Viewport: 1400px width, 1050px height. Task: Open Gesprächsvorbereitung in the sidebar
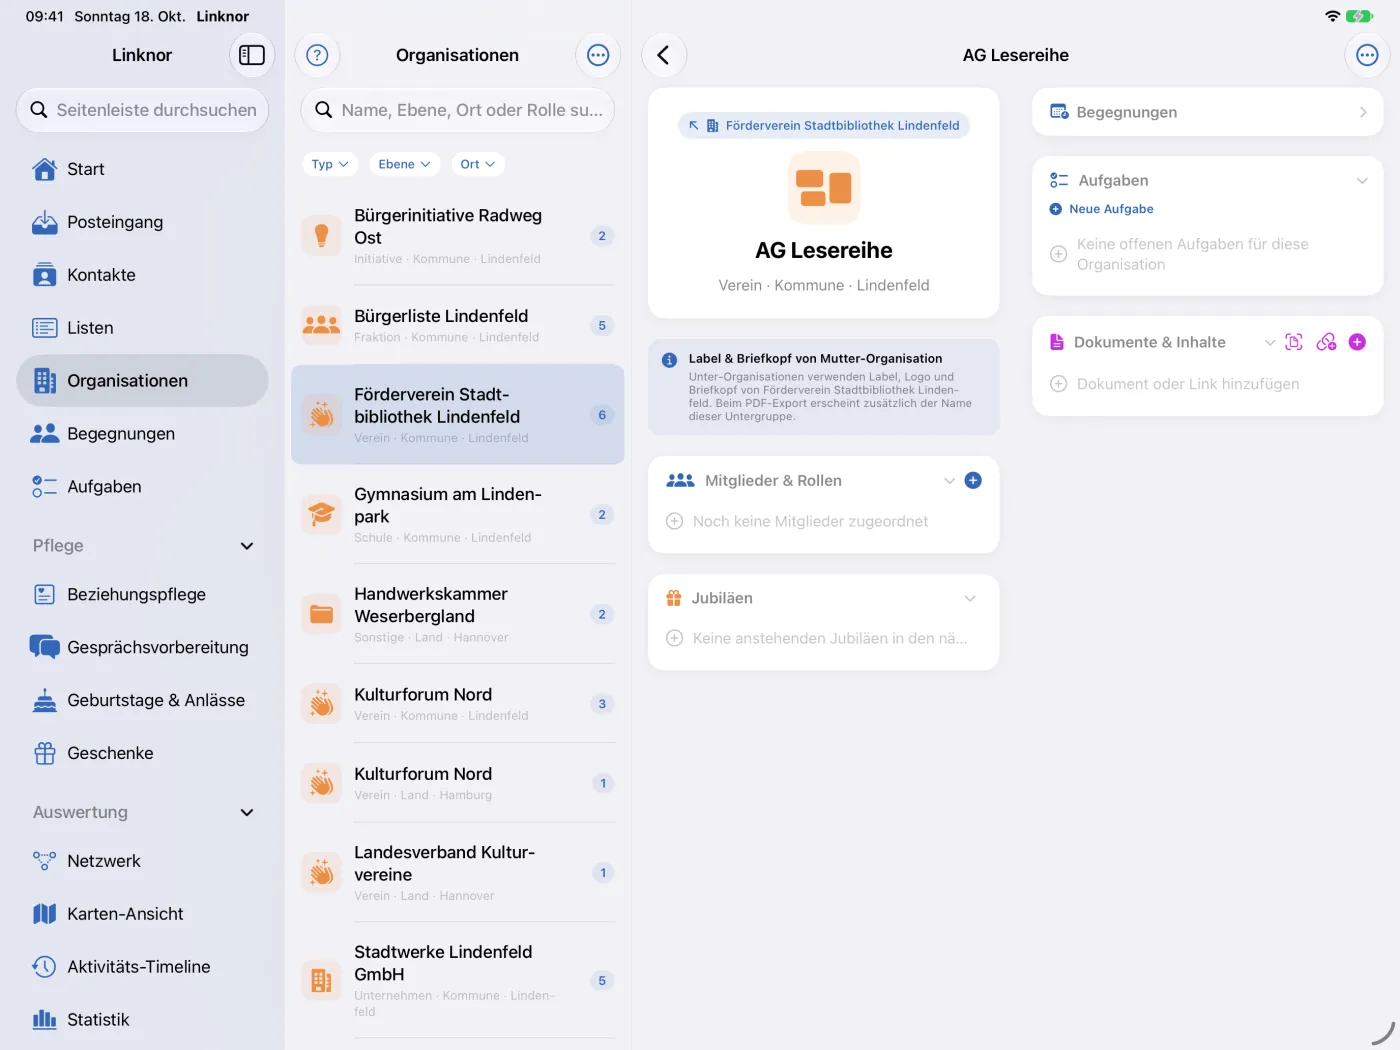click(x=142, y=647)
